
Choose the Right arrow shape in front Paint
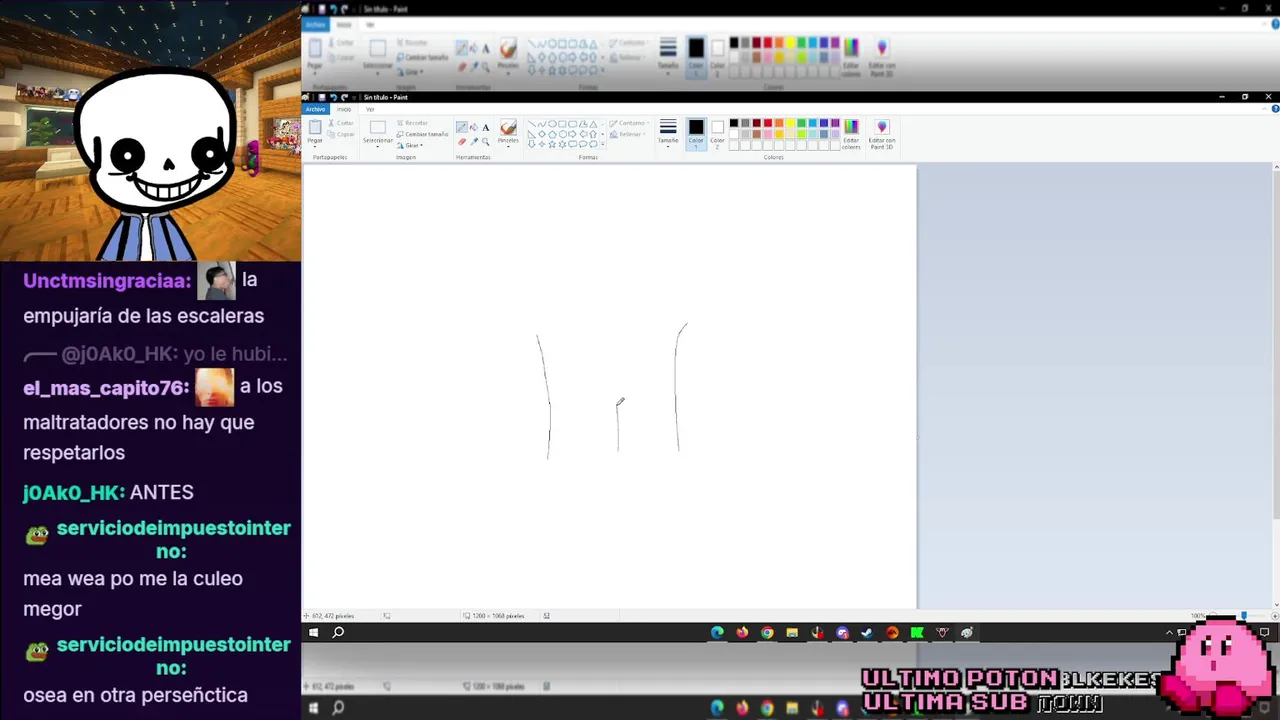(572, 134)
